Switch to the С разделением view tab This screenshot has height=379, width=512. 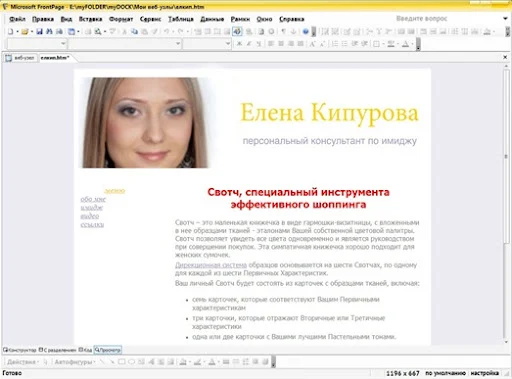57,350
